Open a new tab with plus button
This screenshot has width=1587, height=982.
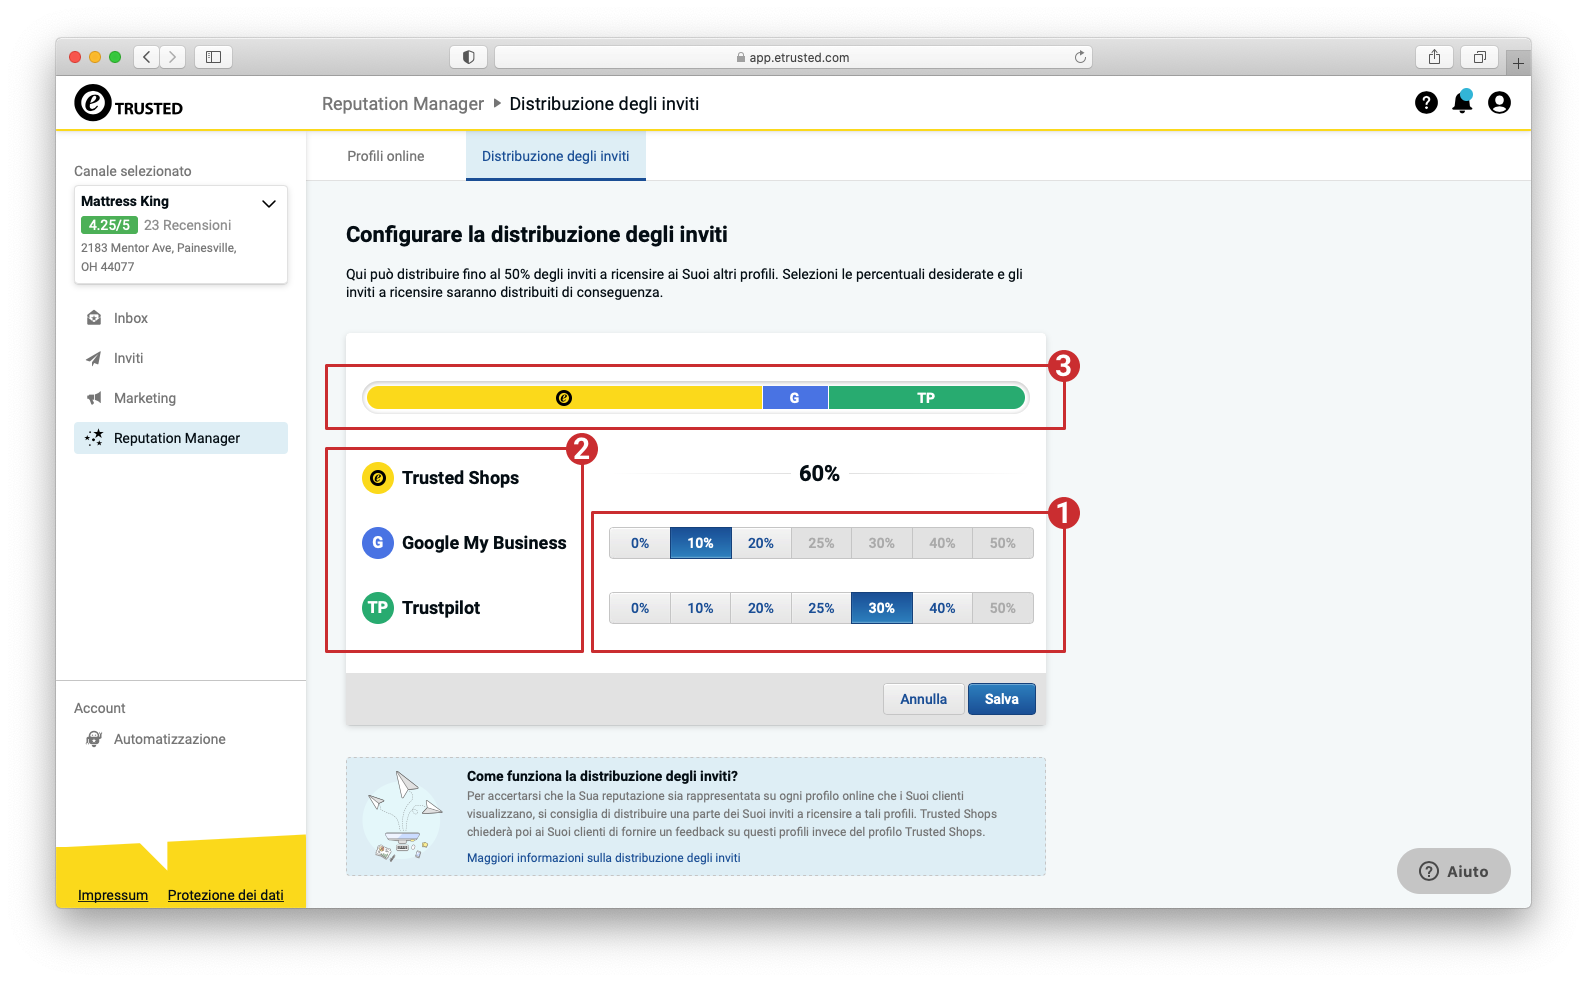[x=1518, y=63]
